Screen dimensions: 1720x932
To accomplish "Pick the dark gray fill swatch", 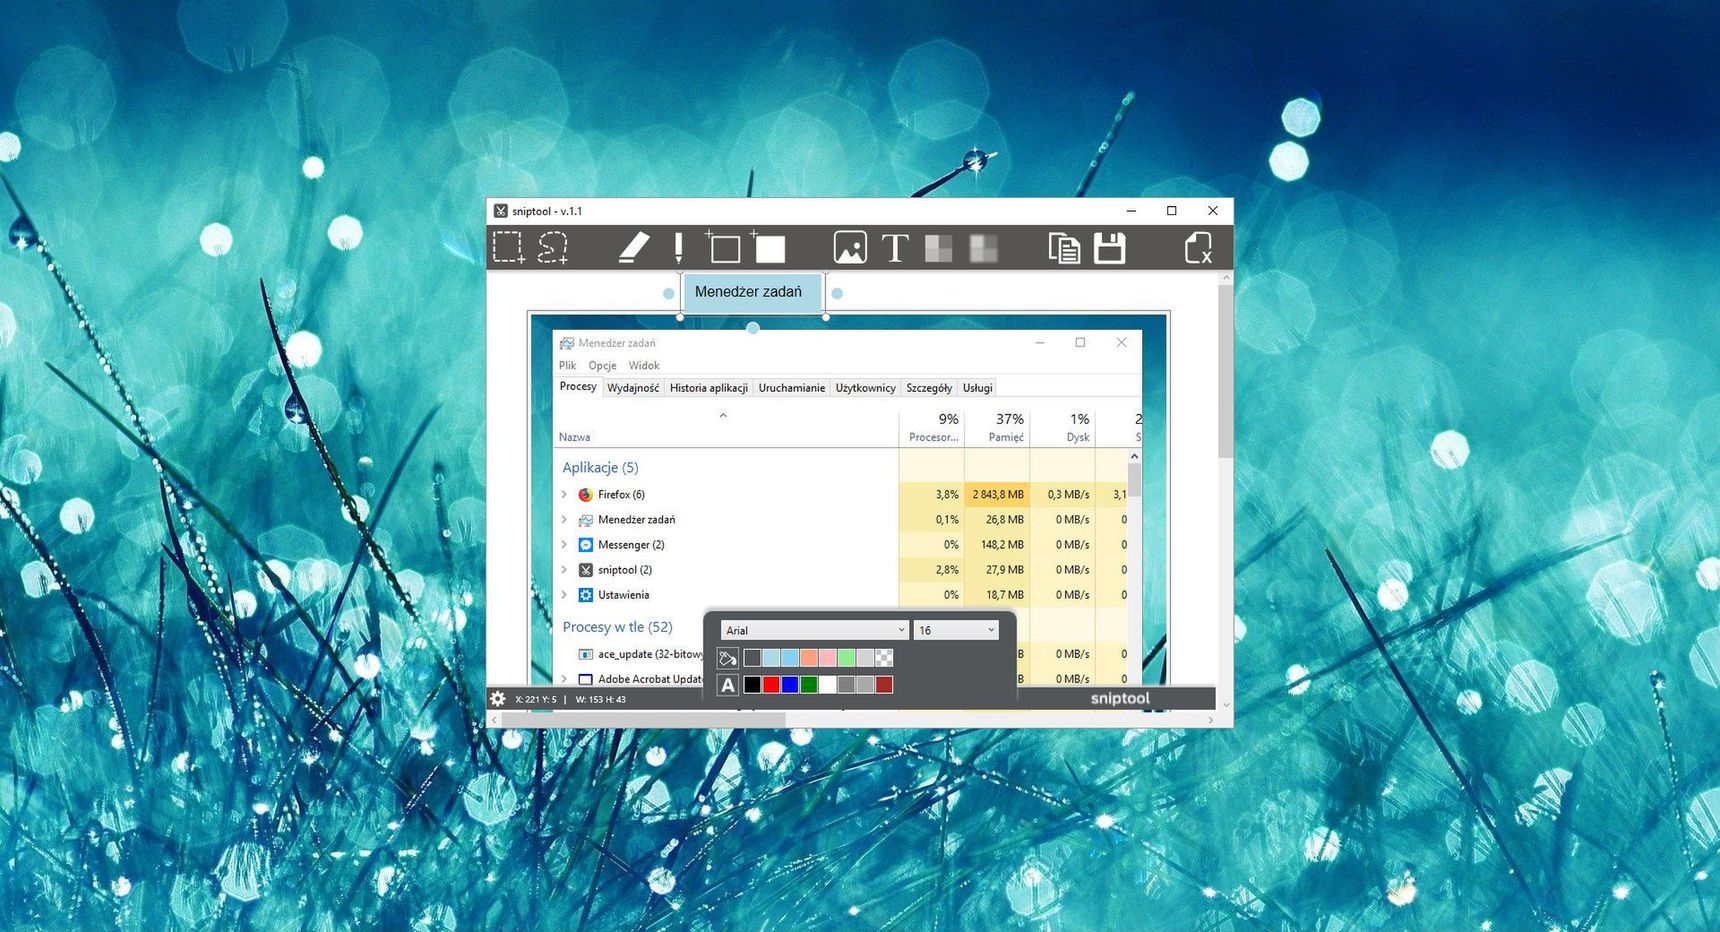I will 752,658.
